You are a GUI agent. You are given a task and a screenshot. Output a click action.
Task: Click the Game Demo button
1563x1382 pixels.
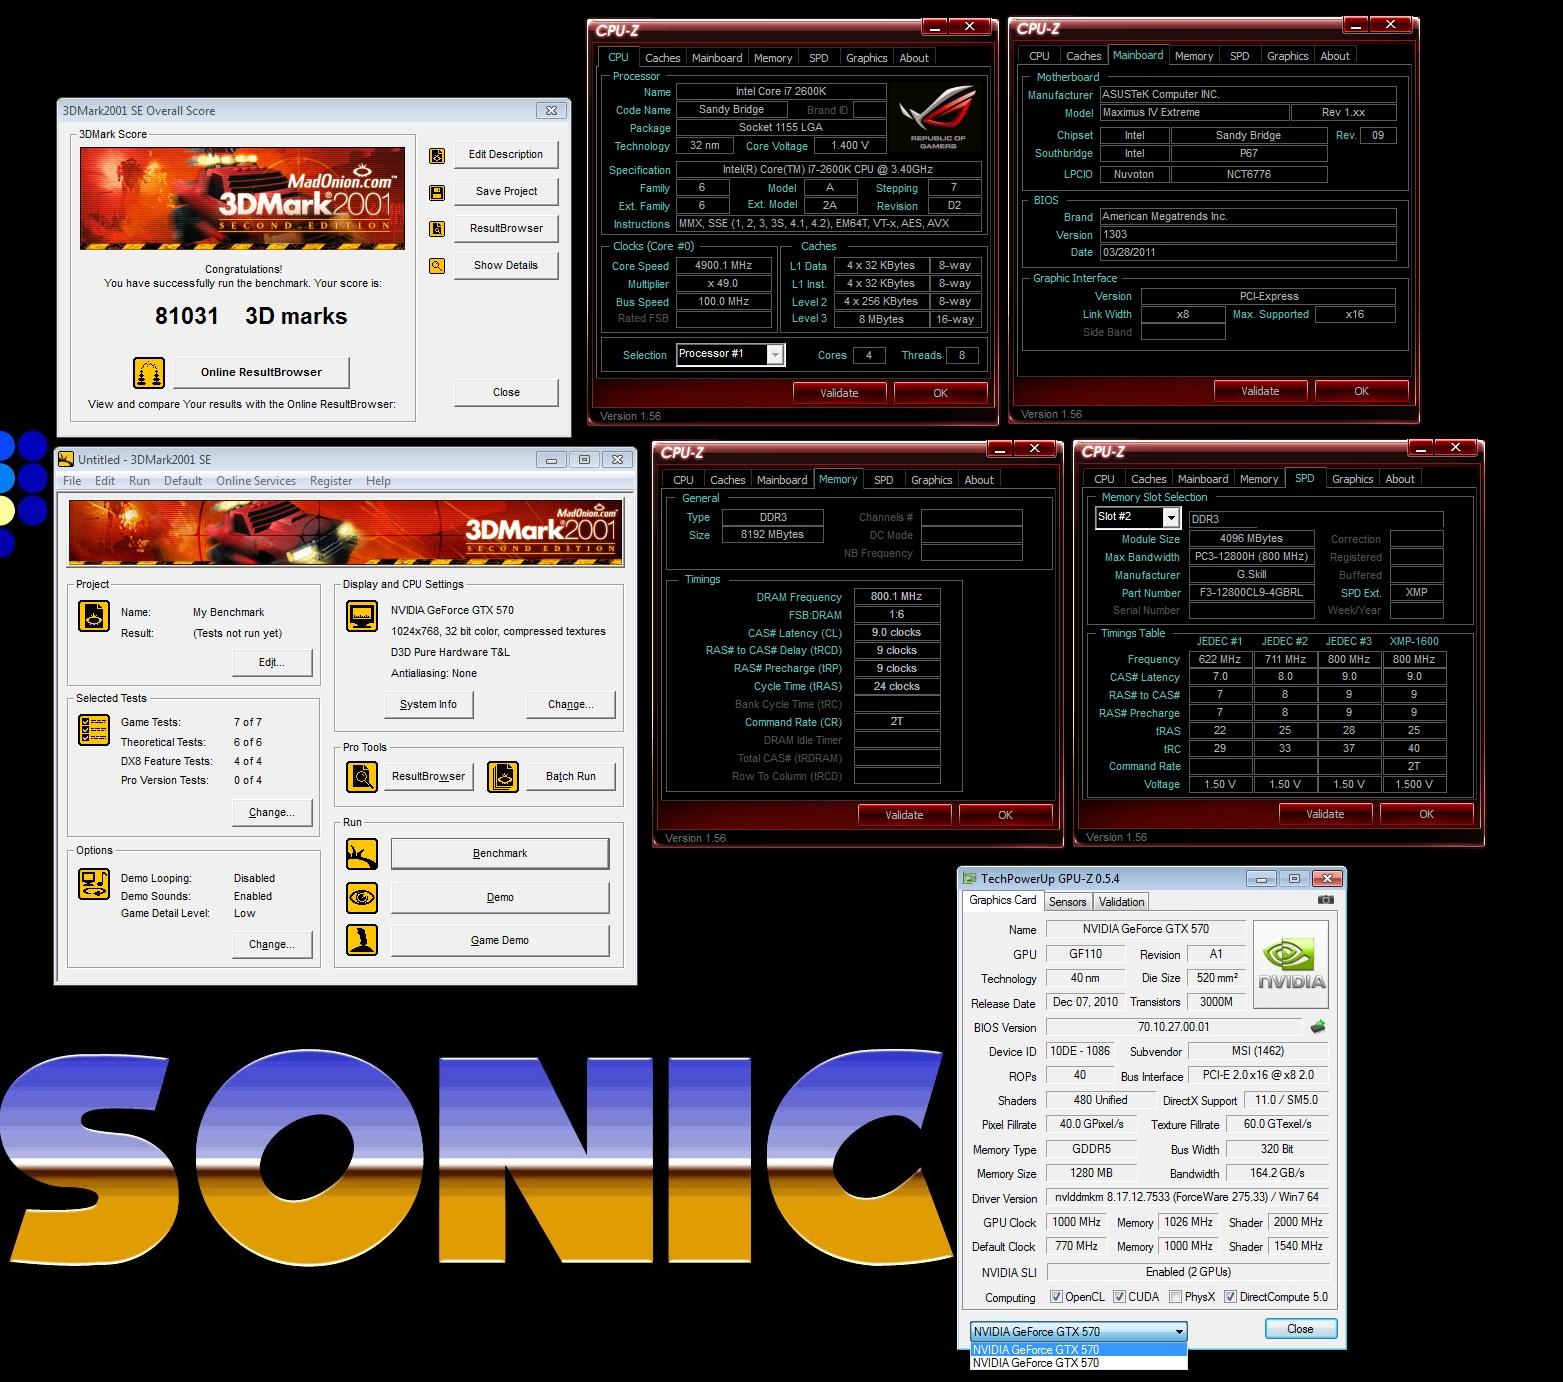tap(500, 941)
